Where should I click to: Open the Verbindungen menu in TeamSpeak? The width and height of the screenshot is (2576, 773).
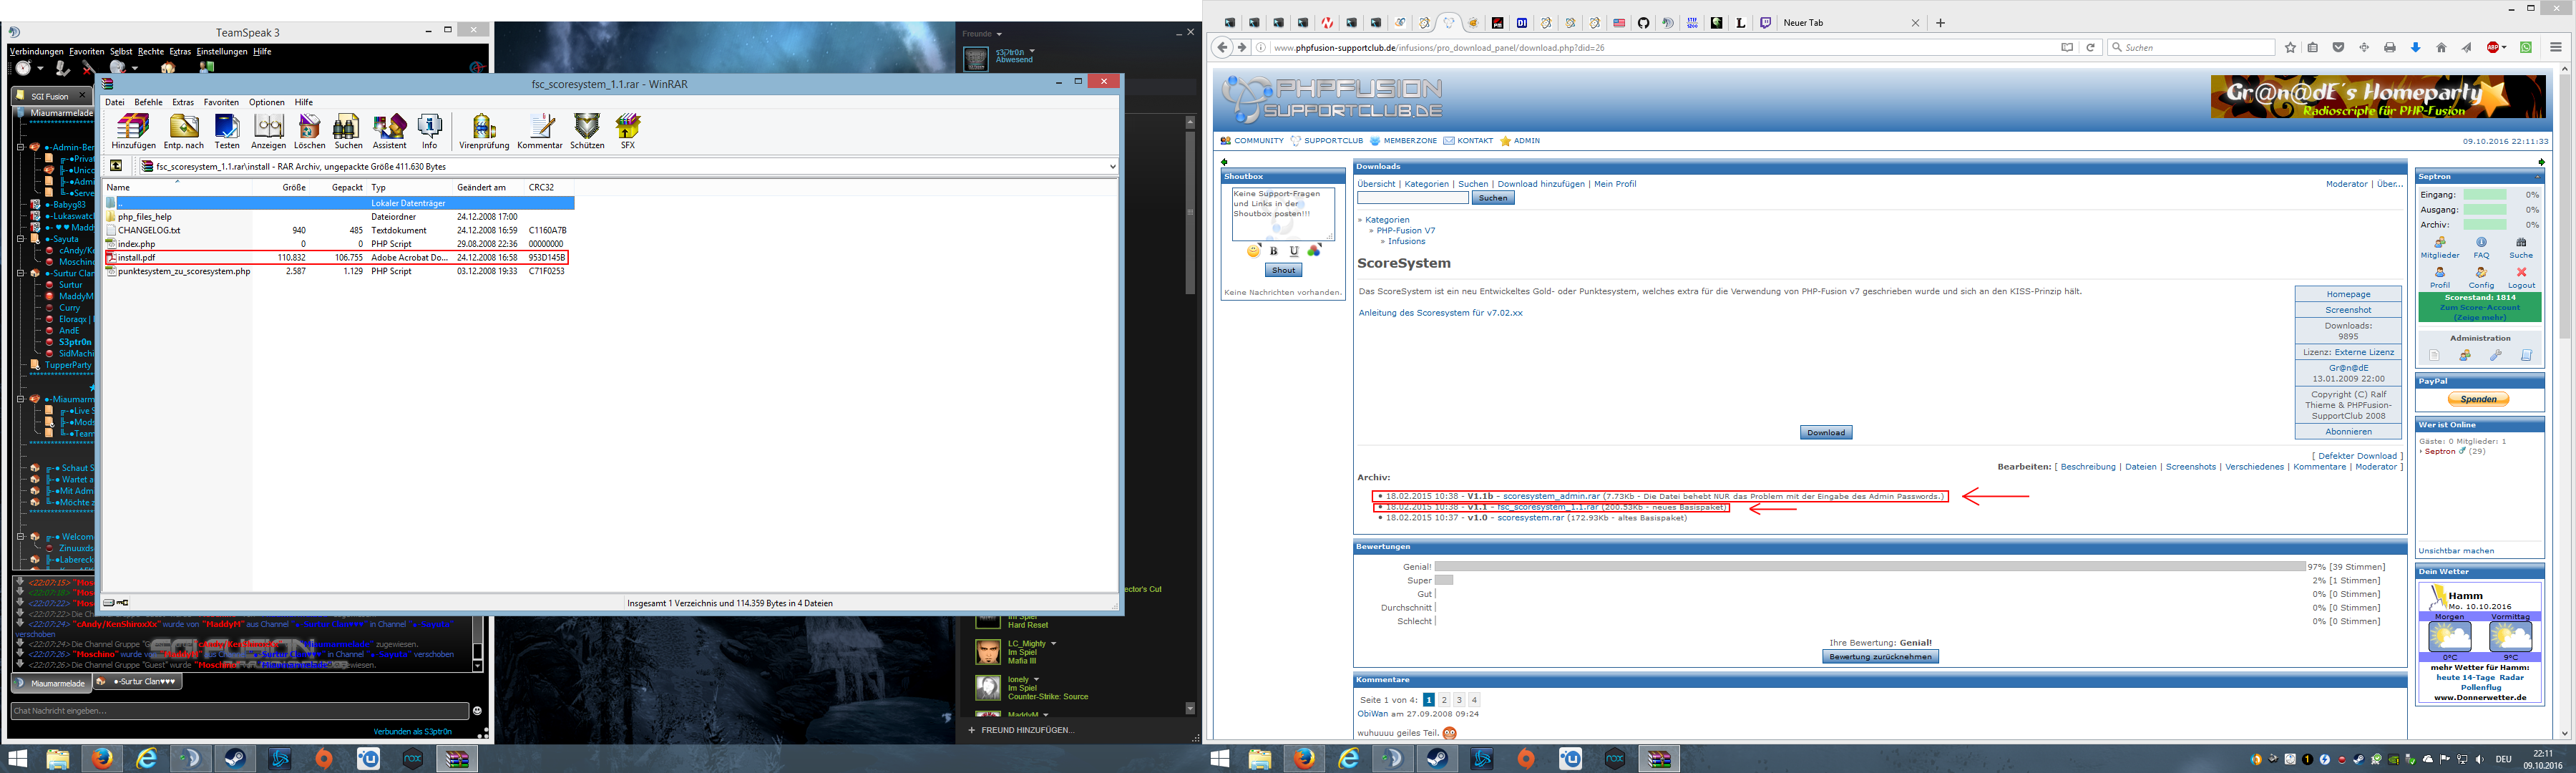tap(37, 51)
